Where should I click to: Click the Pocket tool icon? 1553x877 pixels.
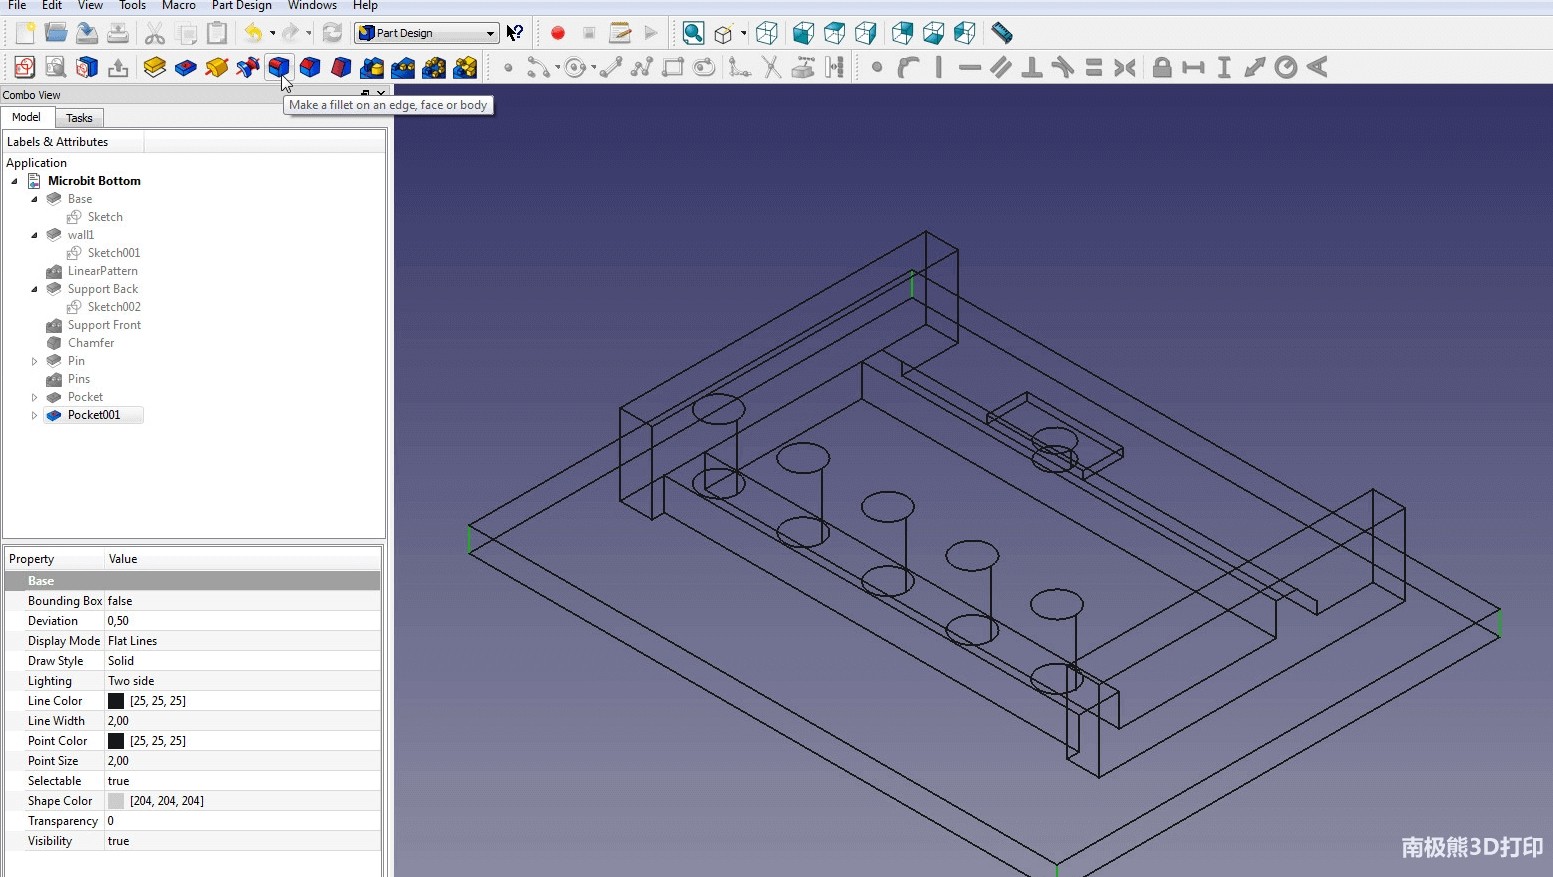pos(185,67)
